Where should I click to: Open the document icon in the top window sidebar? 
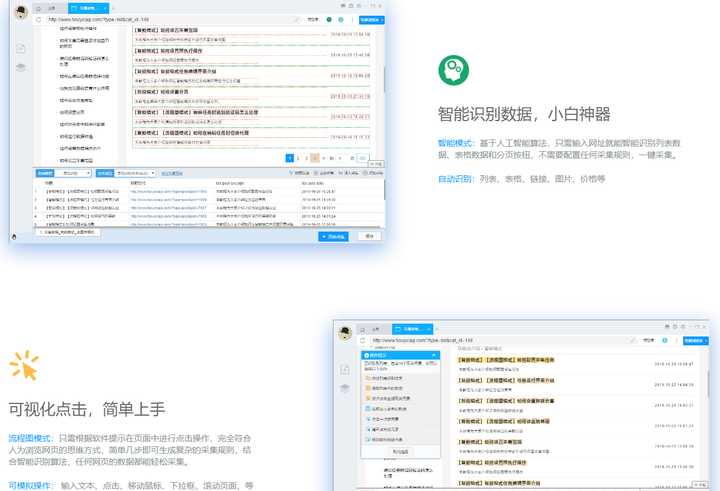[x=21, y=48]
